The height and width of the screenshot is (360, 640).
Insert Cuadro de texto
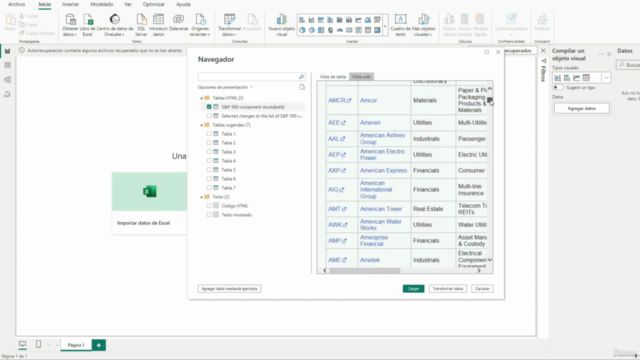pyautogui.click(x=400, y=24)
